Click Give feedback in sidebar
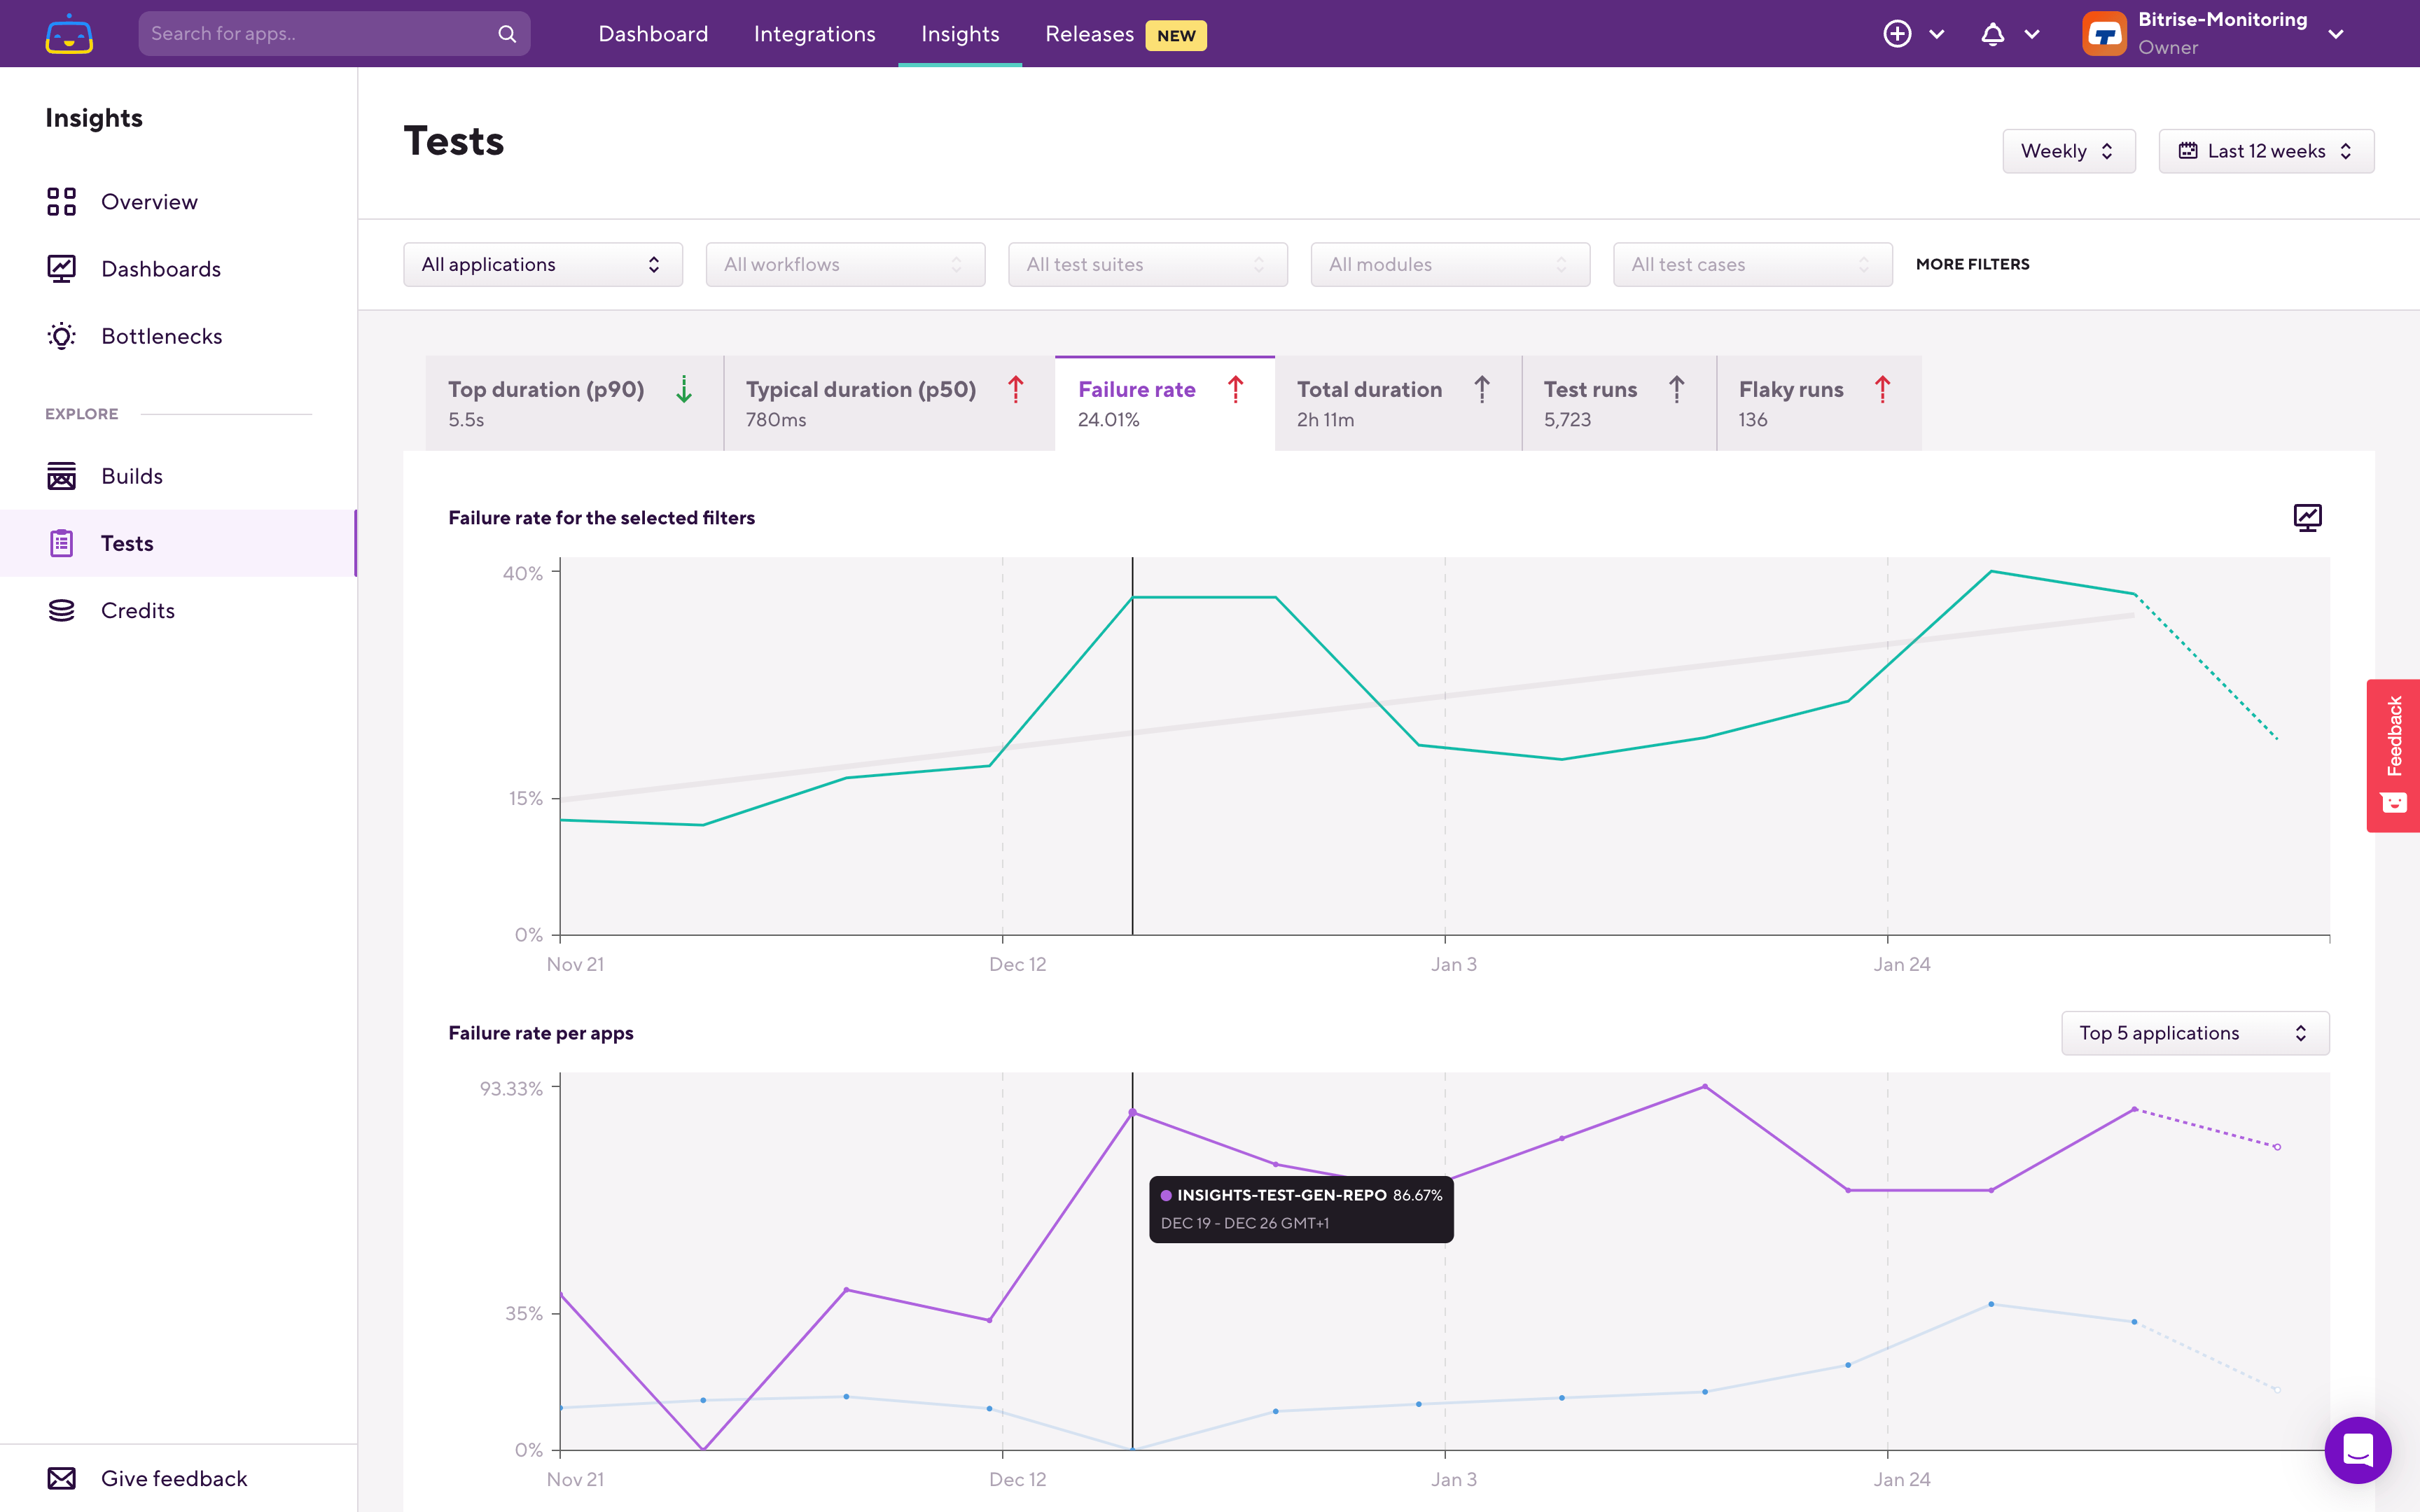This screenshot has width=2420, height=1512. tap(173, 1478)
